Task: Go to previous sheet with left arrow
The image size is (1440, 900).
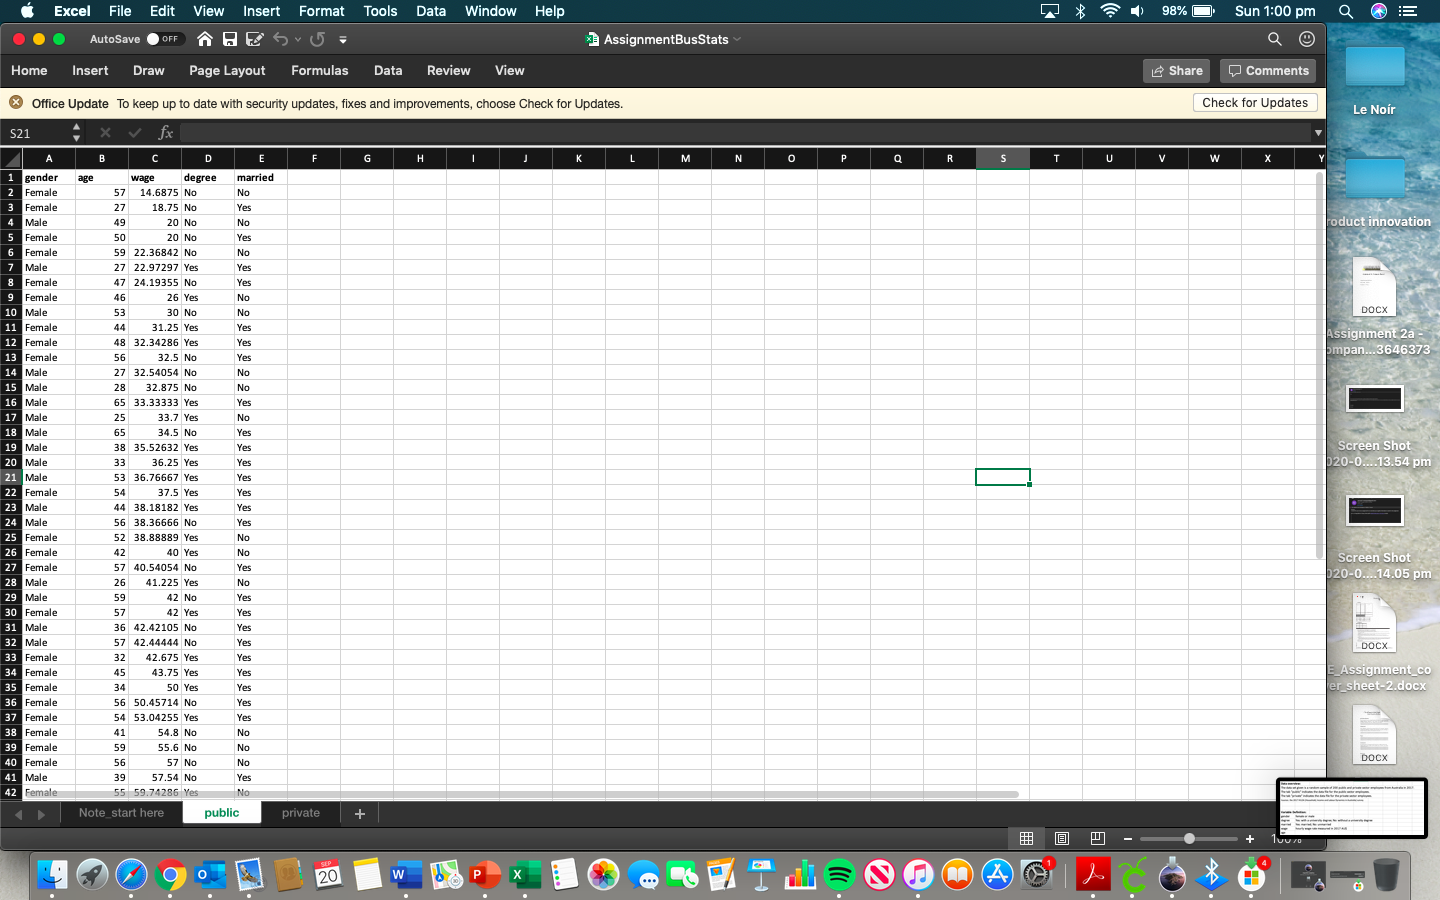Action: coord(18,814)
